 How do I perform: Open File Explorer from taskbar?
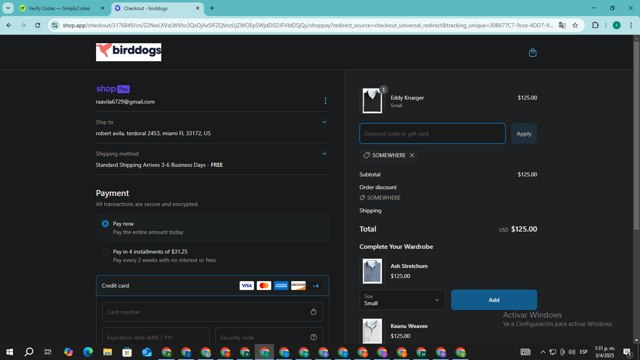point(107,352)
